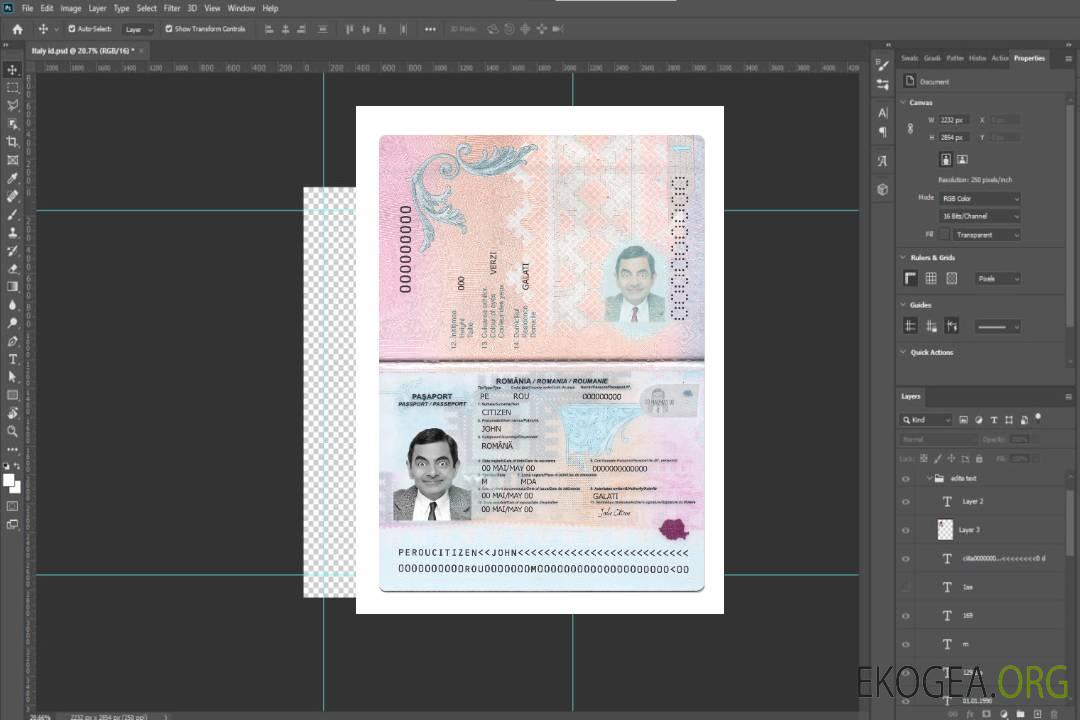Set canvas to portrait orientation
The width and height of the screenshot is (1080, 720).
[x=946, y=160]
